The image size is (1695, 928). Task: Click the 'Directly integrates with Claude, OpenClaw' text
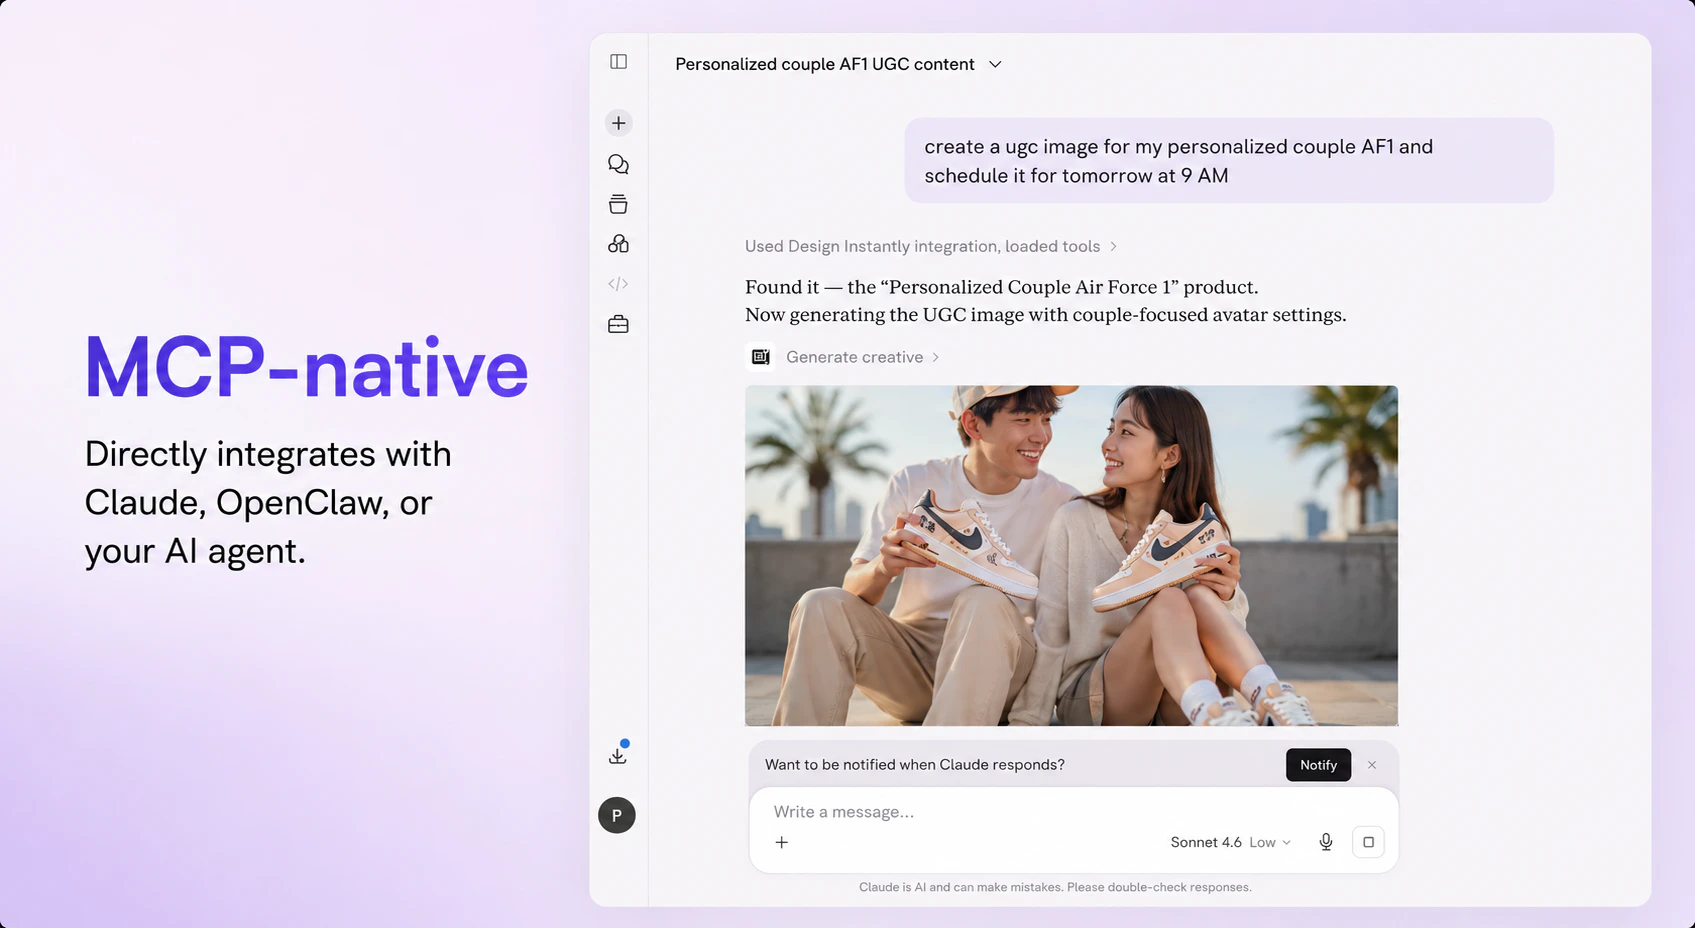[x=268, y=502]
